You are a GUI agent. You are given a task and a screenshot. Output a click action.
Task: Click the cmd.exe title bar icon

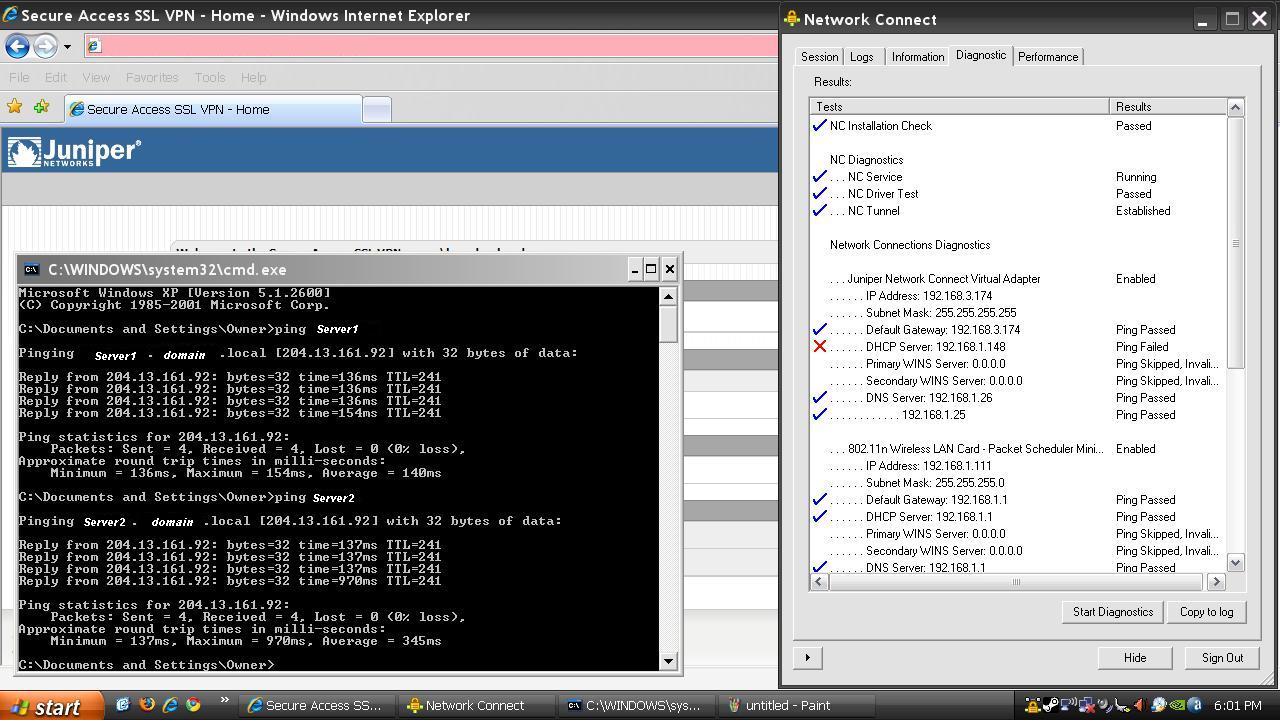tap(31, 270)
